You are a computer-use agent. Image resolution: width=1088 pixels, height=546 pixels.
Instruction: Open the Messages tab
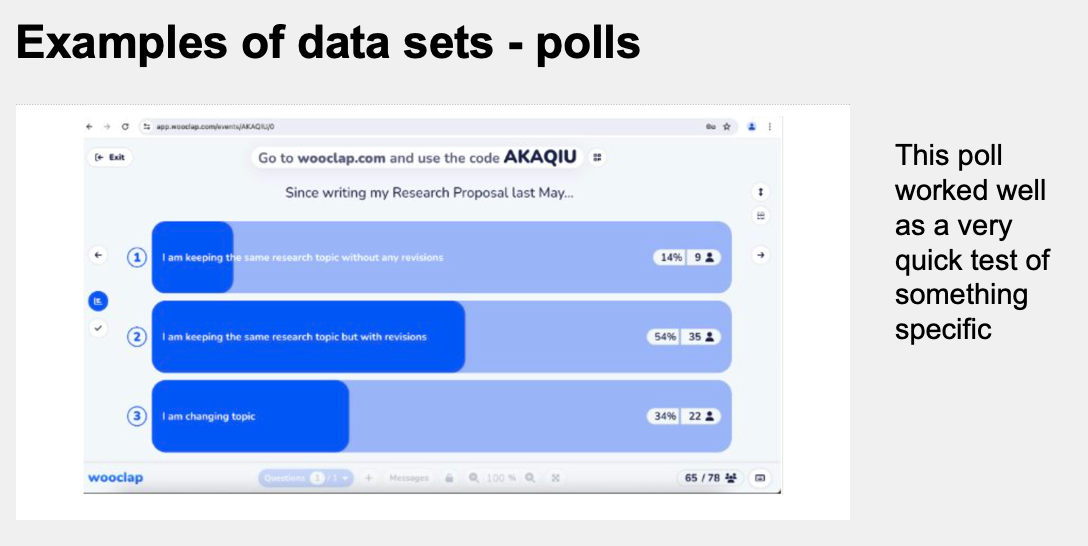point(409,478)
